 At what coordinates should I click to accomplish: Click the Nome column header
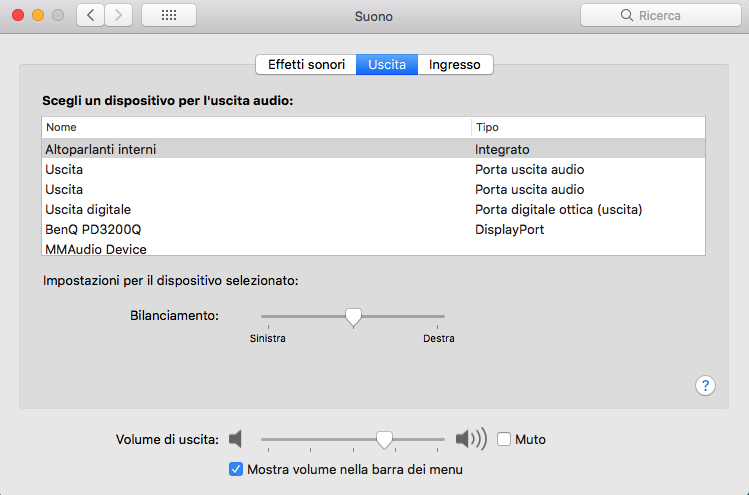(x=257, y=127)
